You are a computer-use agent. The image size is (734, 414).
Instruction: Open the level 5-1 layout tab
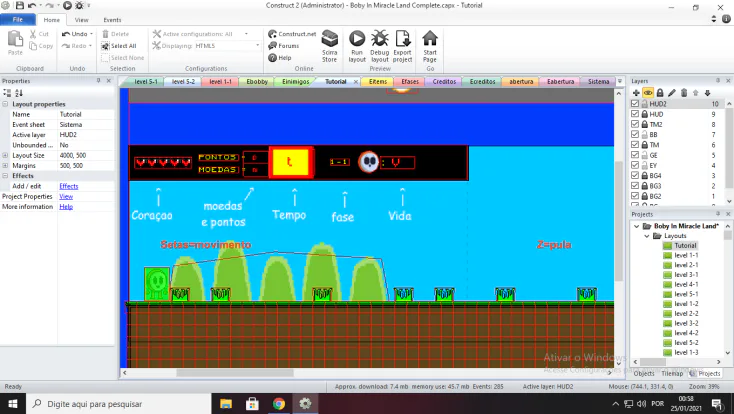click(146, 81)
